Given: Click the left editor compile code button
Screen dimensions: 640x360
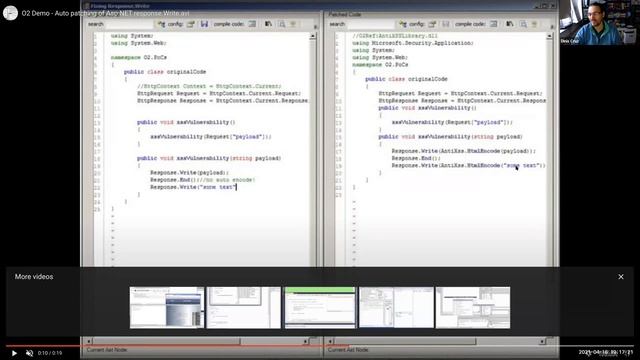Looking at the screenshot, I should [229, 24].
